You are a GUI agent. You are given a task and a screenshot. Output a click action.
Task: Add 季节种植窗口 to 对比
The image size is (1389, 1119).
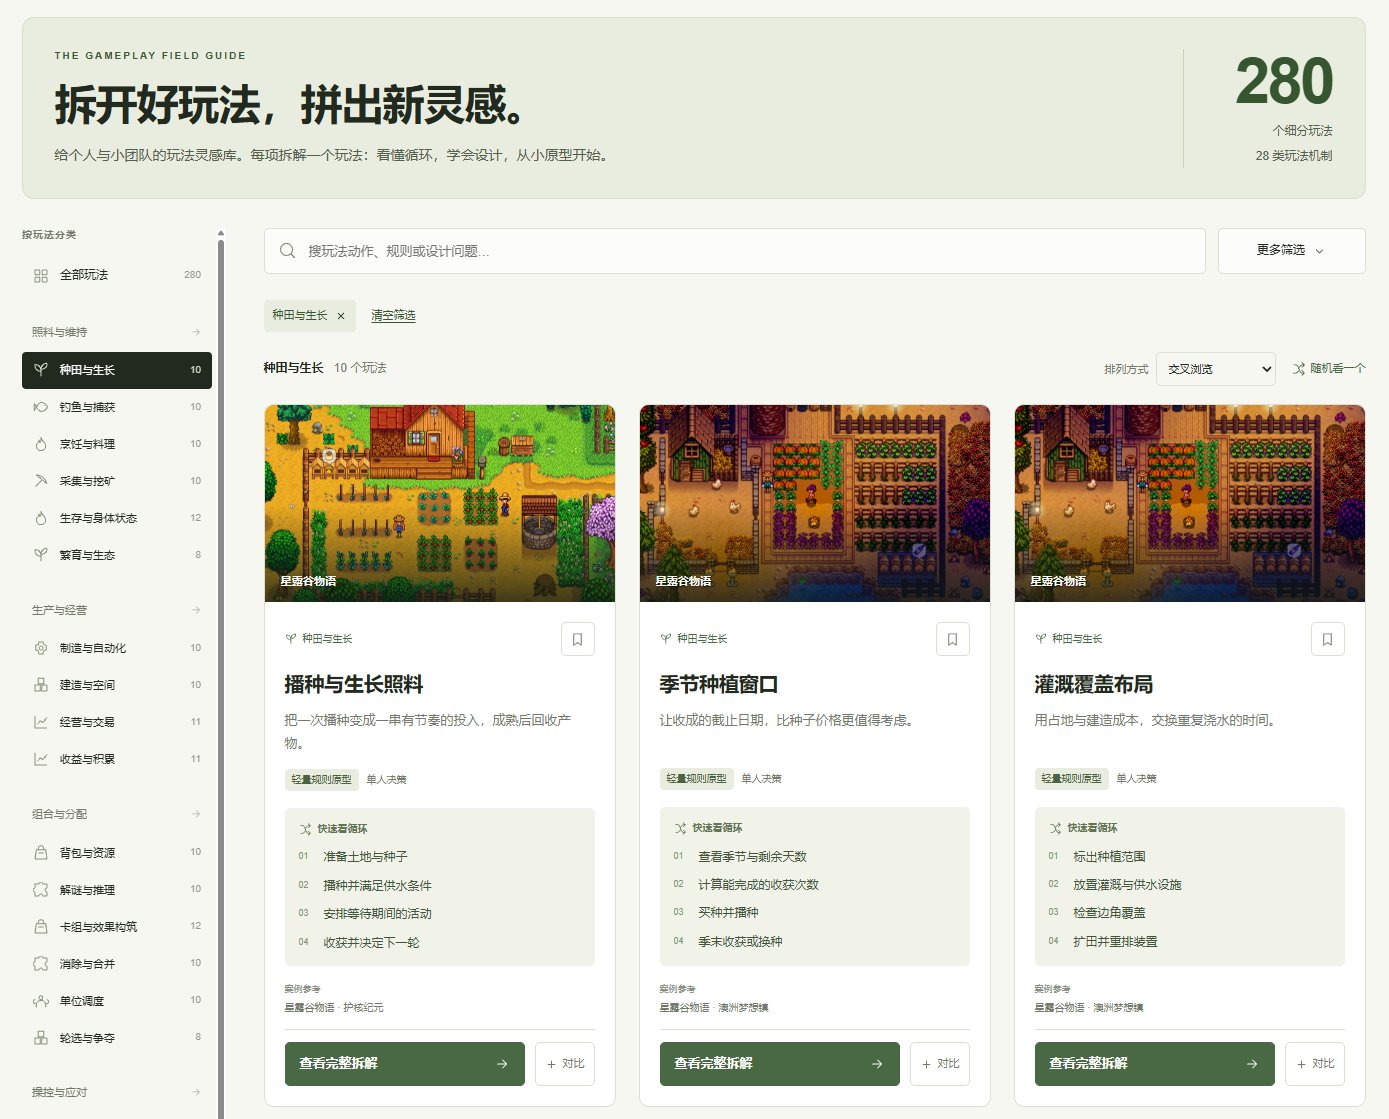[940, 1064]
